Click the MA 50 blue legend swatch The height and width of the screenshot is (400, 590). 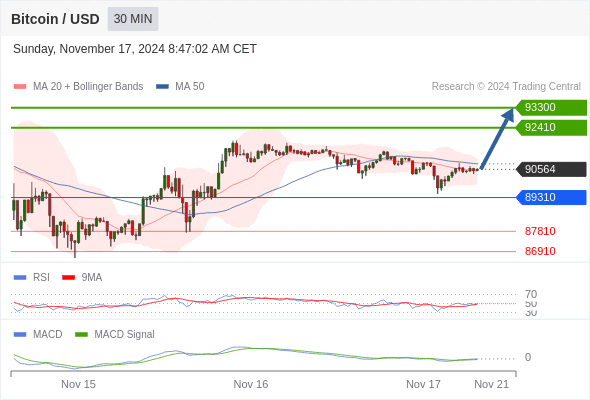tap(162, 87)
